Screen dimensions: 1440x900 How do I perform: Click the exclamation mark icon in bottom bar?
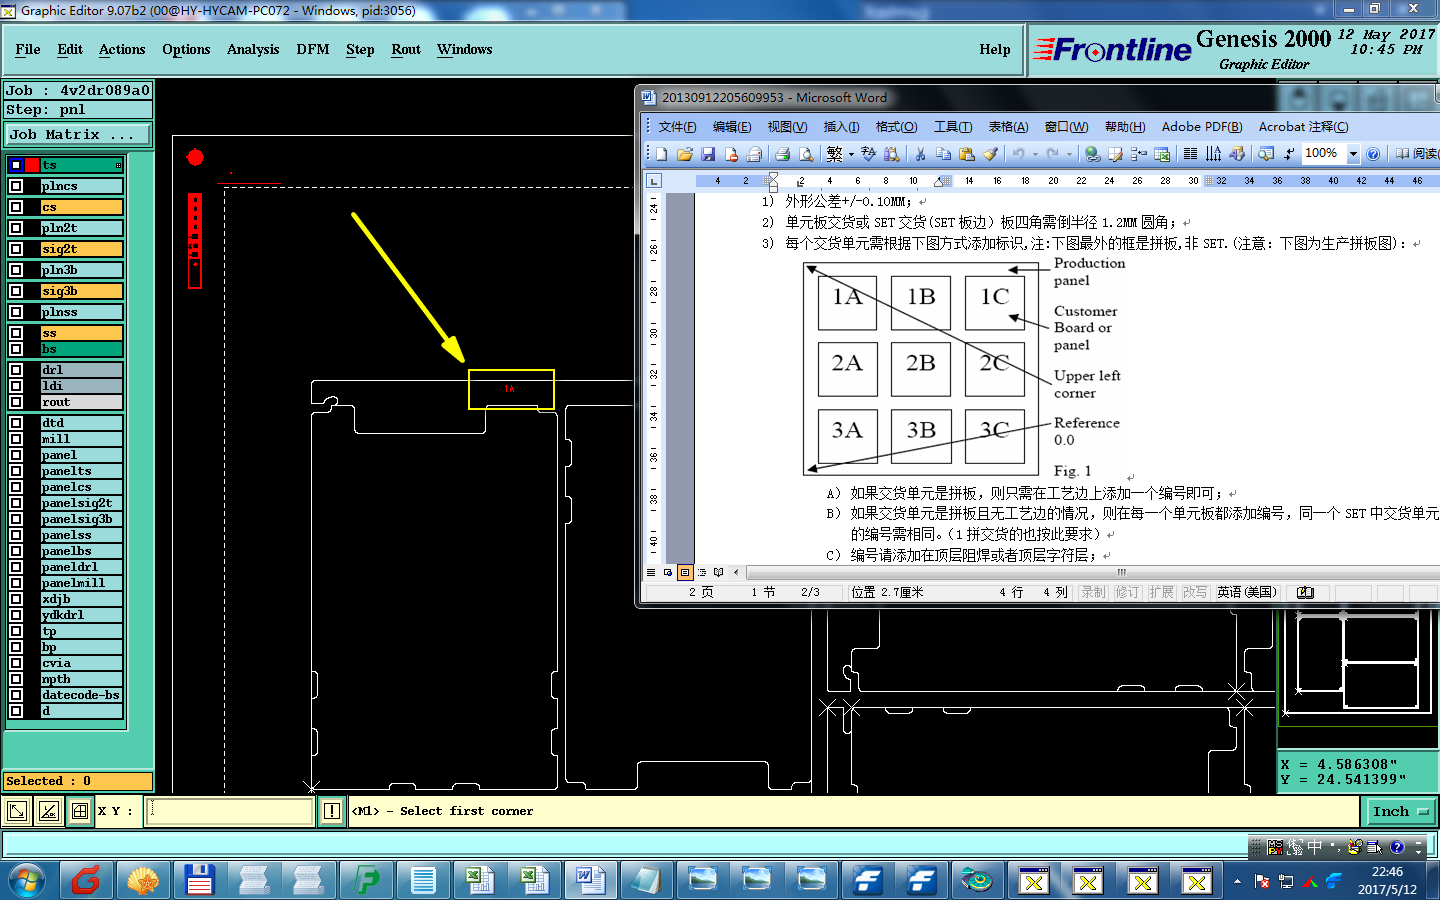332,811
